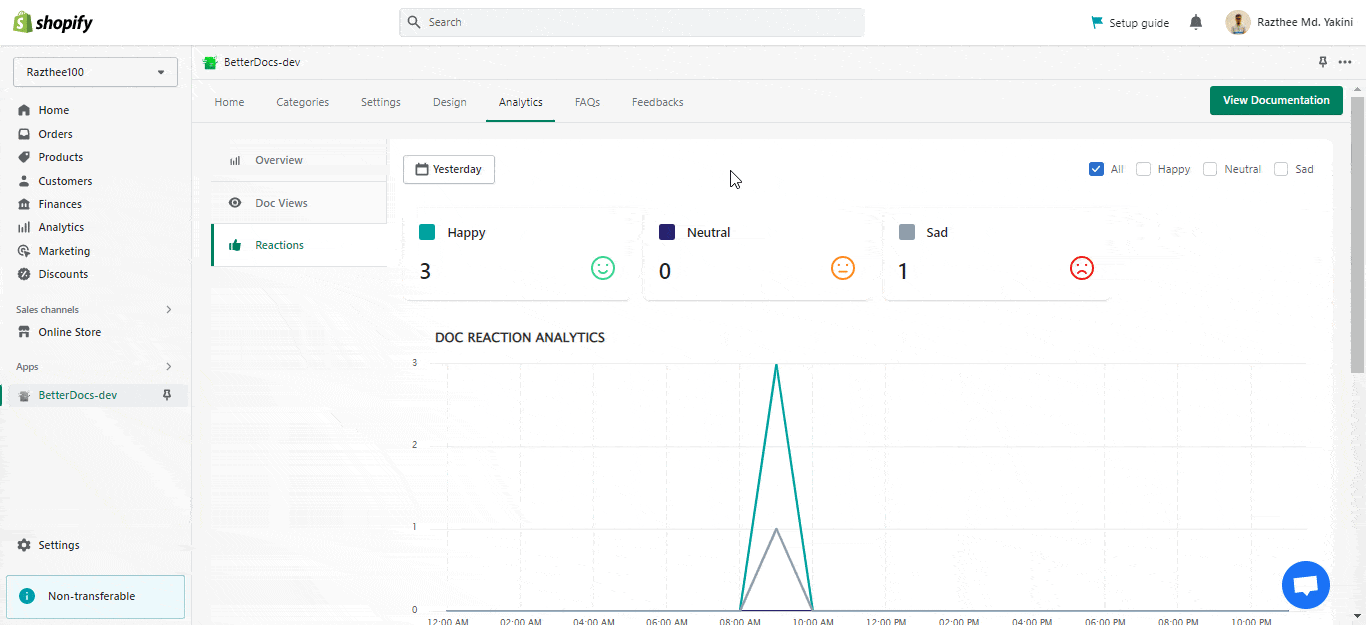Open the app's Settings tab
Viewport: 1366px width, 625px height.
pos(381,102)
